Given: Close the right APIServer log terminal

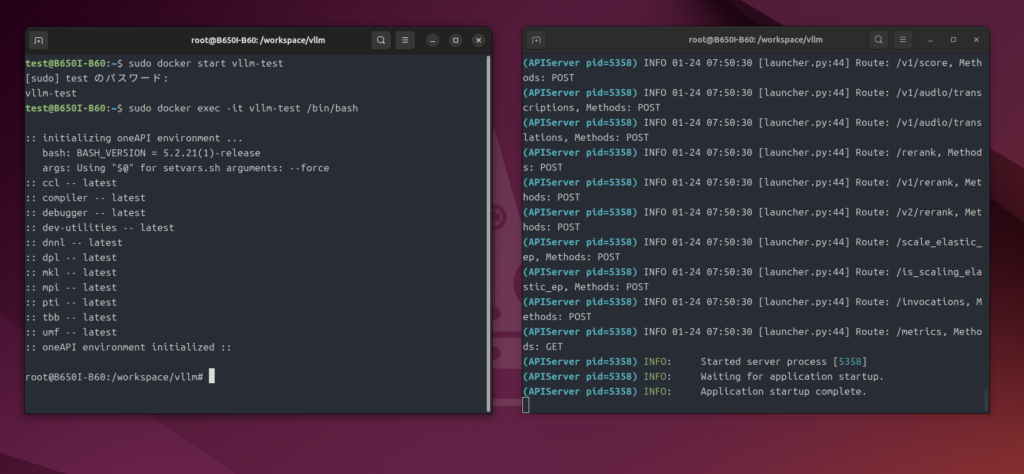Looking at the screenshot, I should 976,40.
